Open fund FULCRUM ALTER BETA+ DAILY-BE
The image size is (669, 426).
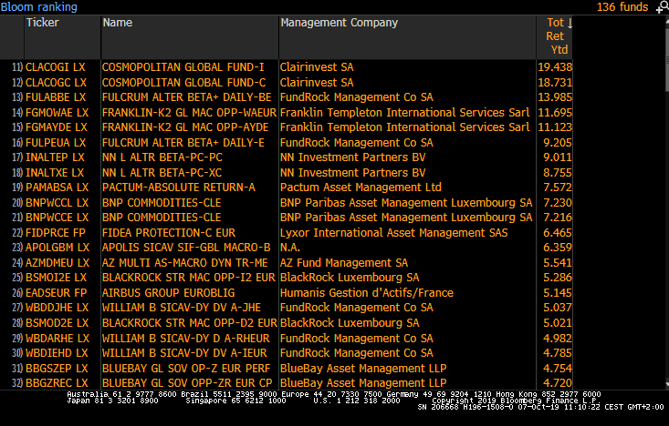186,97
